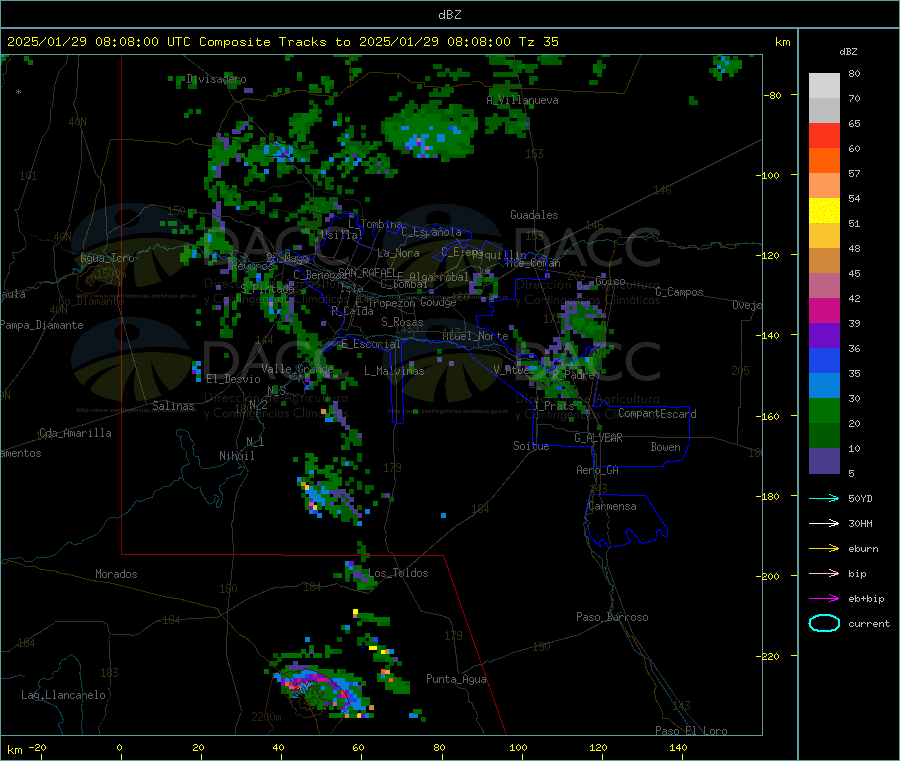Viewport: 900px width, 761px height.
Task: Click the Guadales map label
Action: pyautogui.click(x=534, y=215)
